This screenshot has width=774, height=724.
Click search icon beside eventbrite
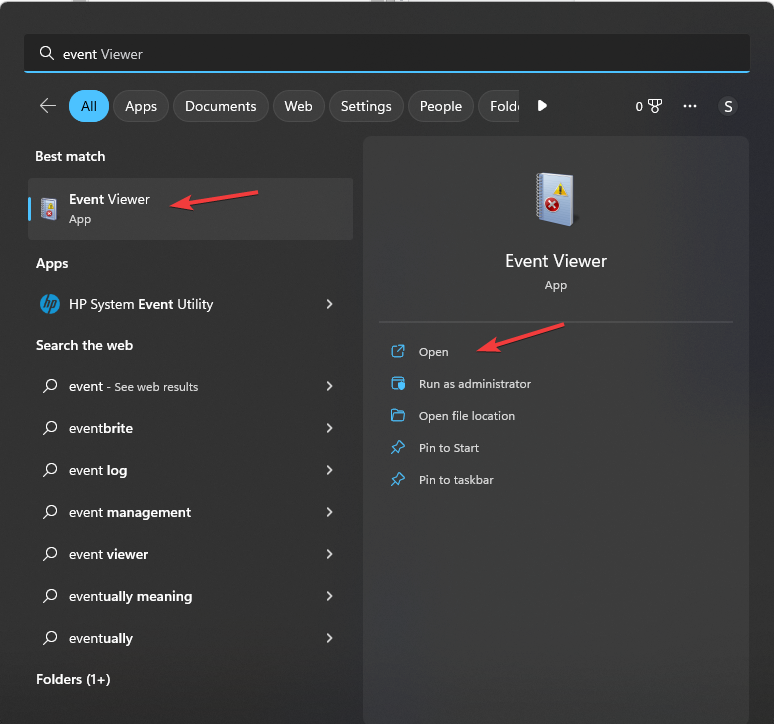(50, 427)
